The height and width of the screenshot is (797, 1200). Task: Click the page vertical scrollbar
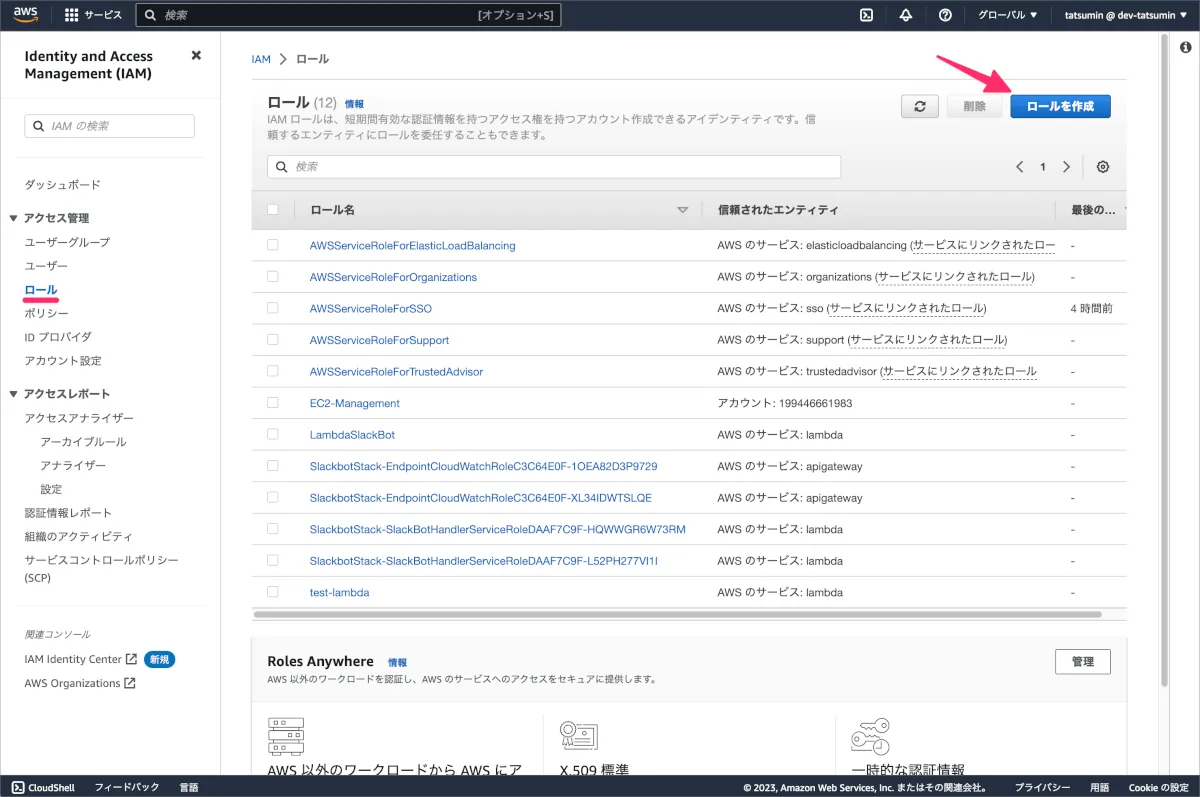1164,360
